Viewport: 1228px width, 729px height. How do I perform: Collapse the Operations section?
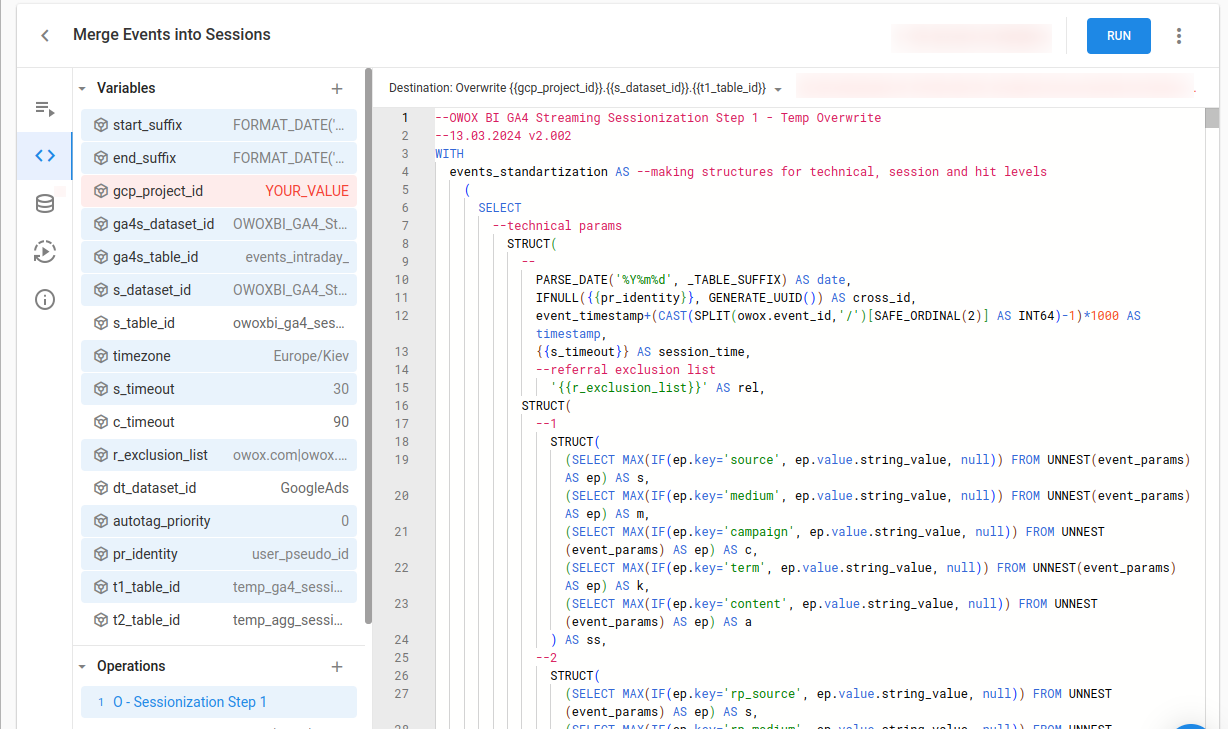(82, 666)
